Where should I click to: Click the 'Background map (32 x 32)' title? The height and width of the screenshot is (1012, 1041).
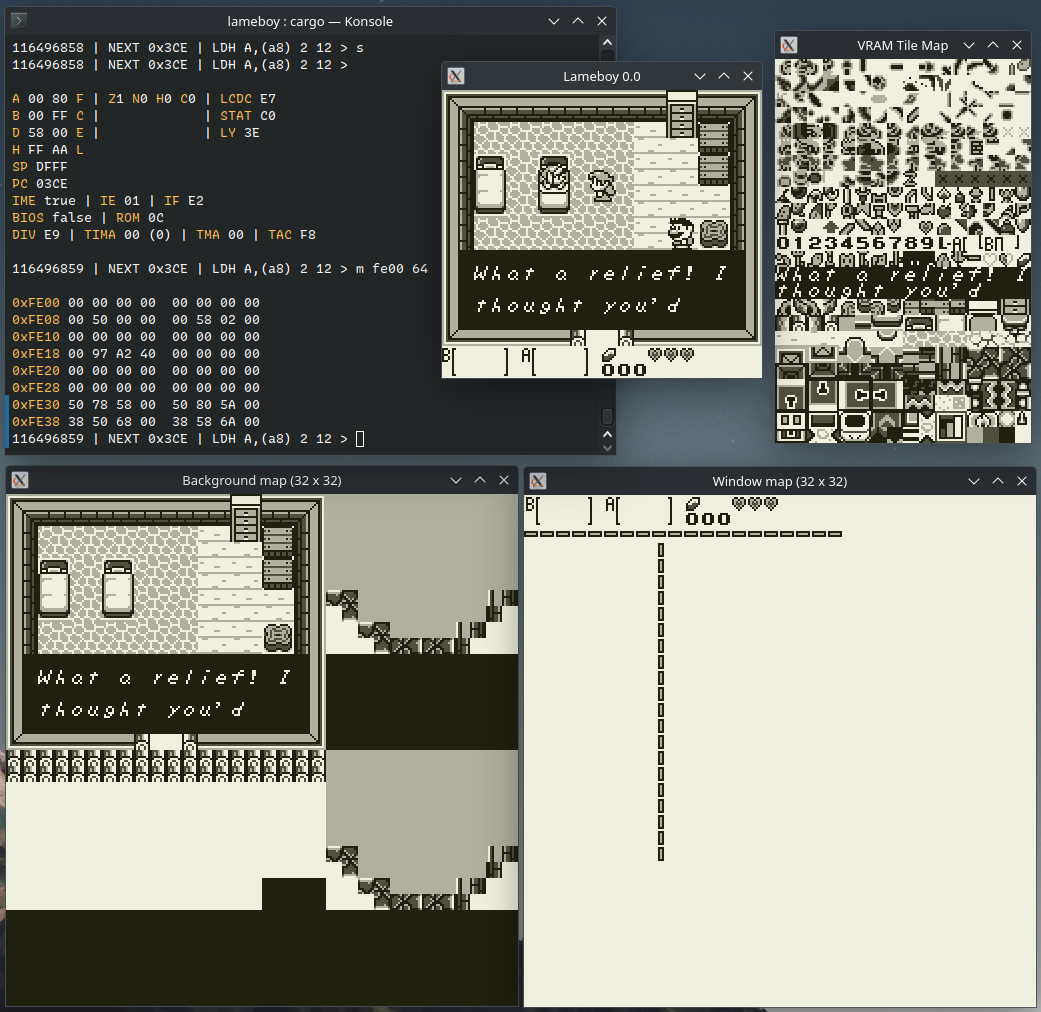tap(262, 480)
